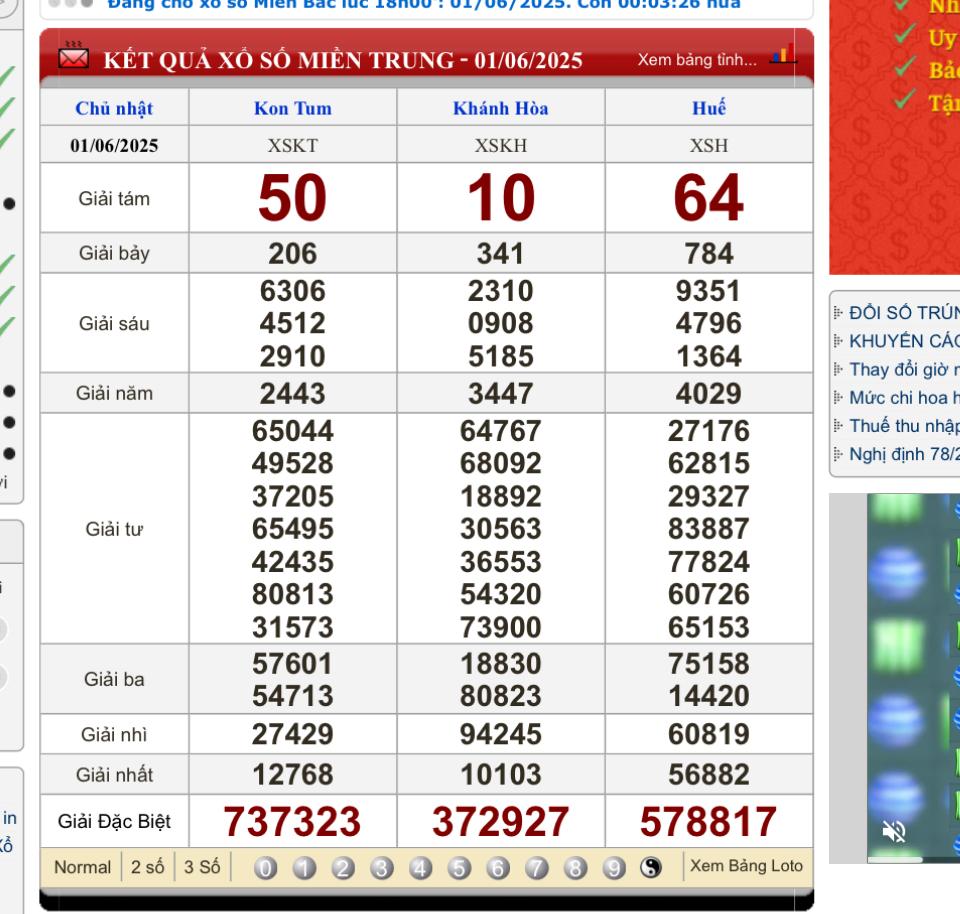Screen dimensions: 960x914
Task: Select digit 5 filter circle
Action: point(459,867)
